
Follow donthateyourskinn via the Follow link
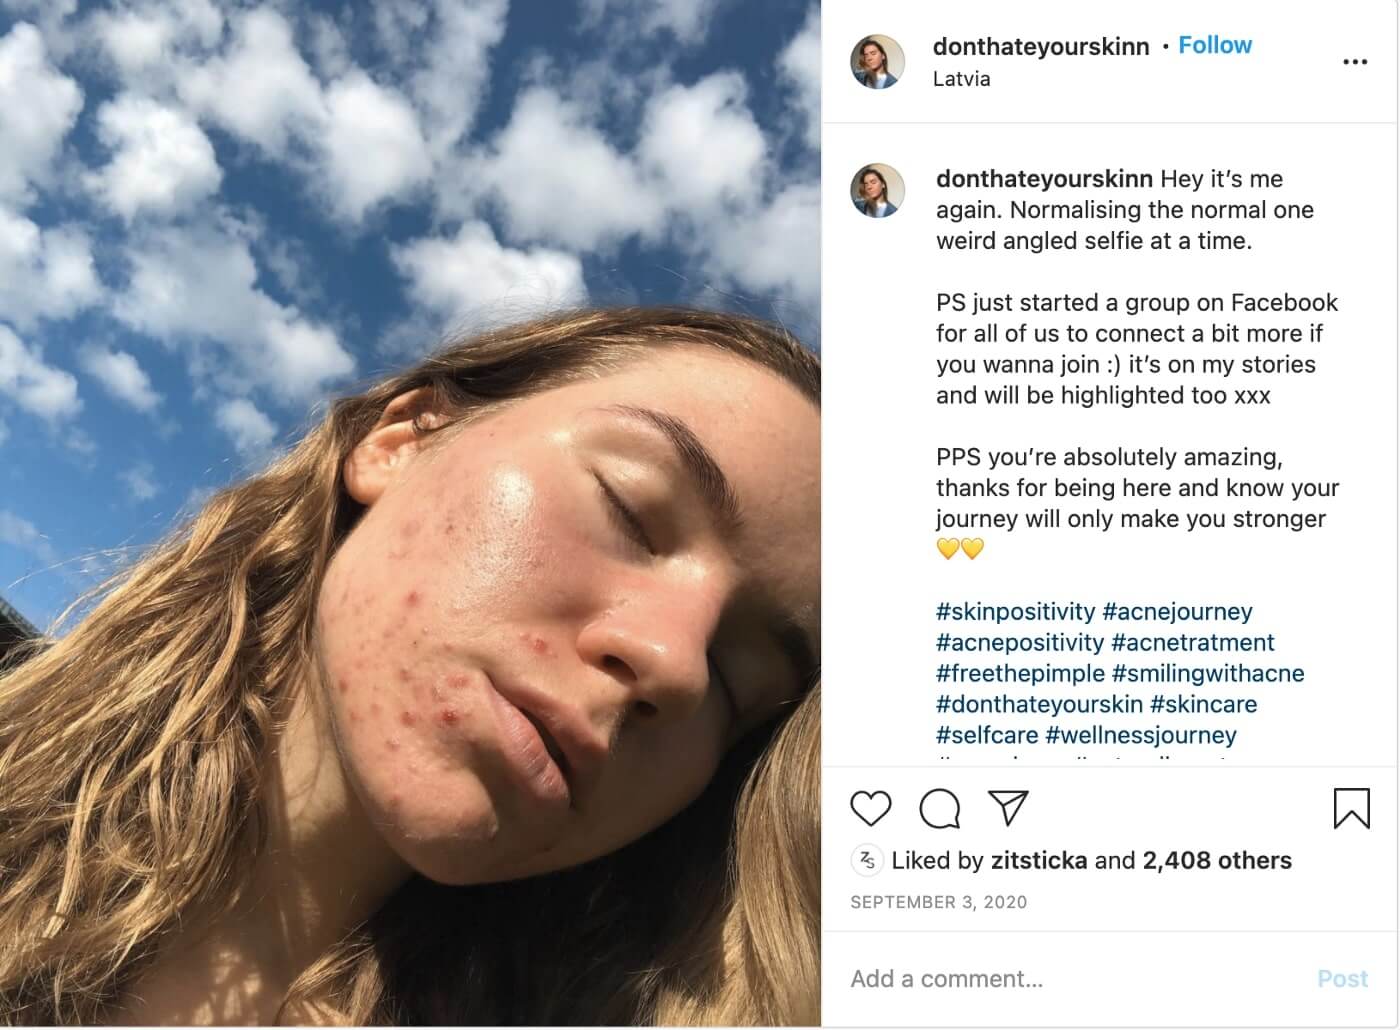[1215, 45]
